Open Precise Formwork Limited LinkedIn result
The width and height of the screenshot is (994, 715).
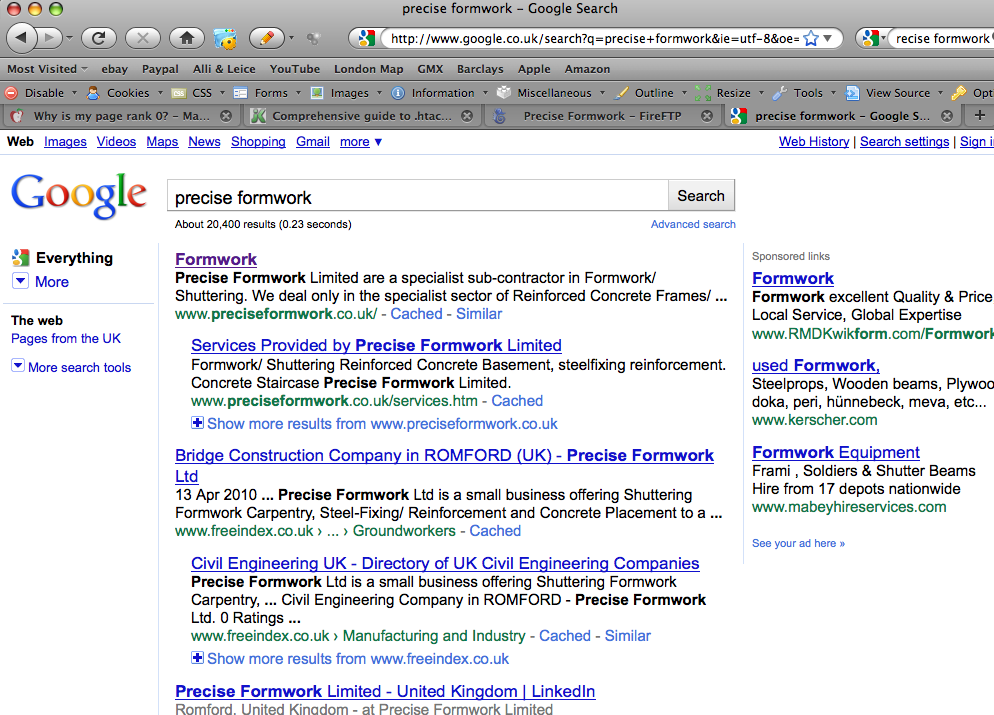tap(385, 692)
